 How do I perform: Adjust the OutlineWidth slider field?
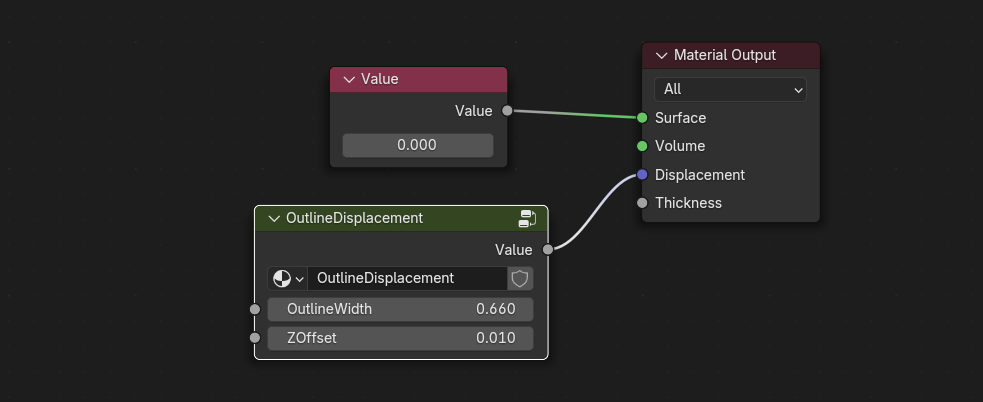point(400,309)
